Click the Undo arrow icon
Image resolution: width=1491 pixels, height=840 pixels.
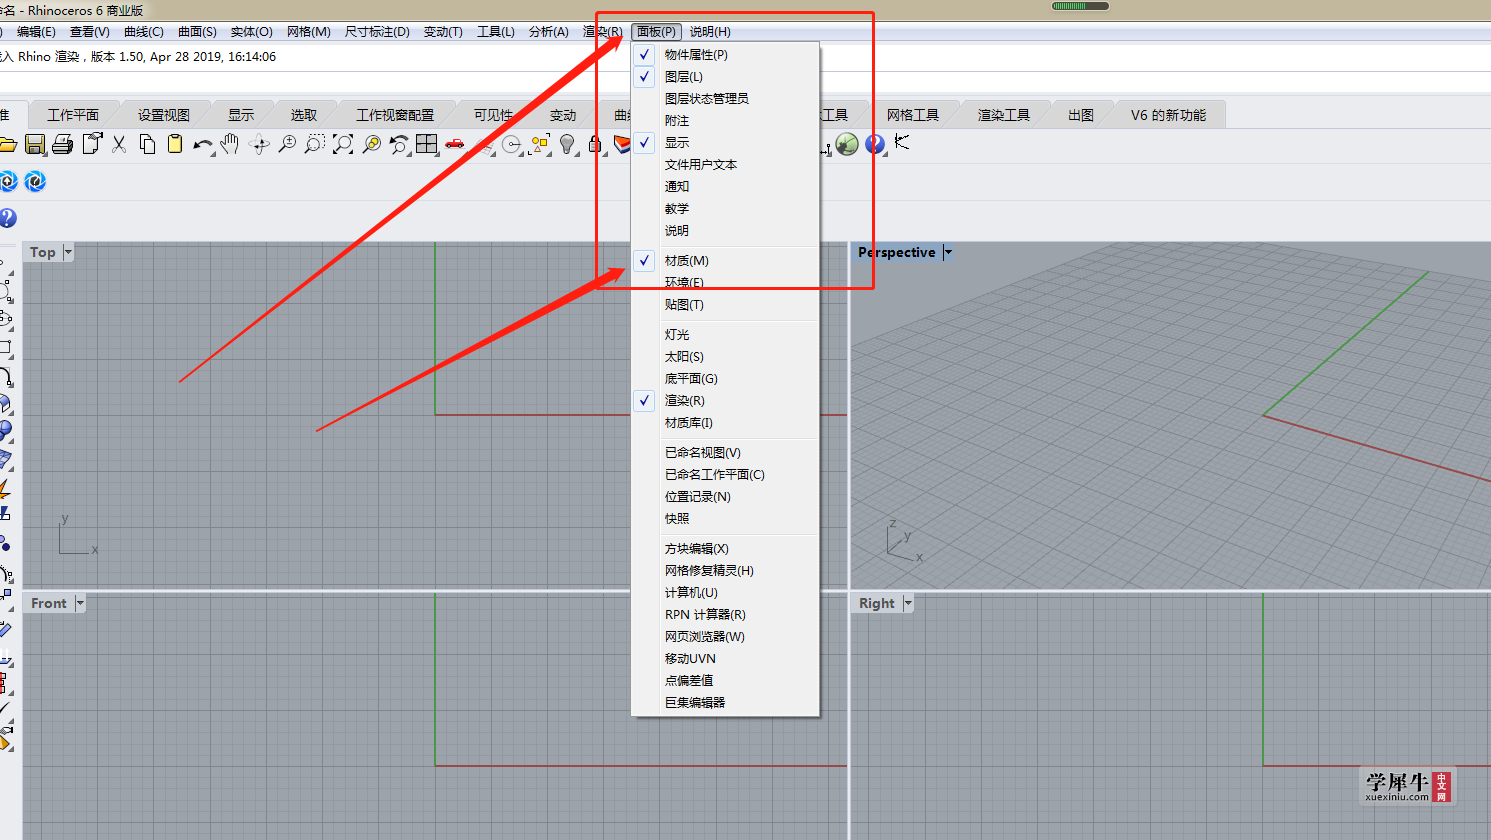coord(203,145)
